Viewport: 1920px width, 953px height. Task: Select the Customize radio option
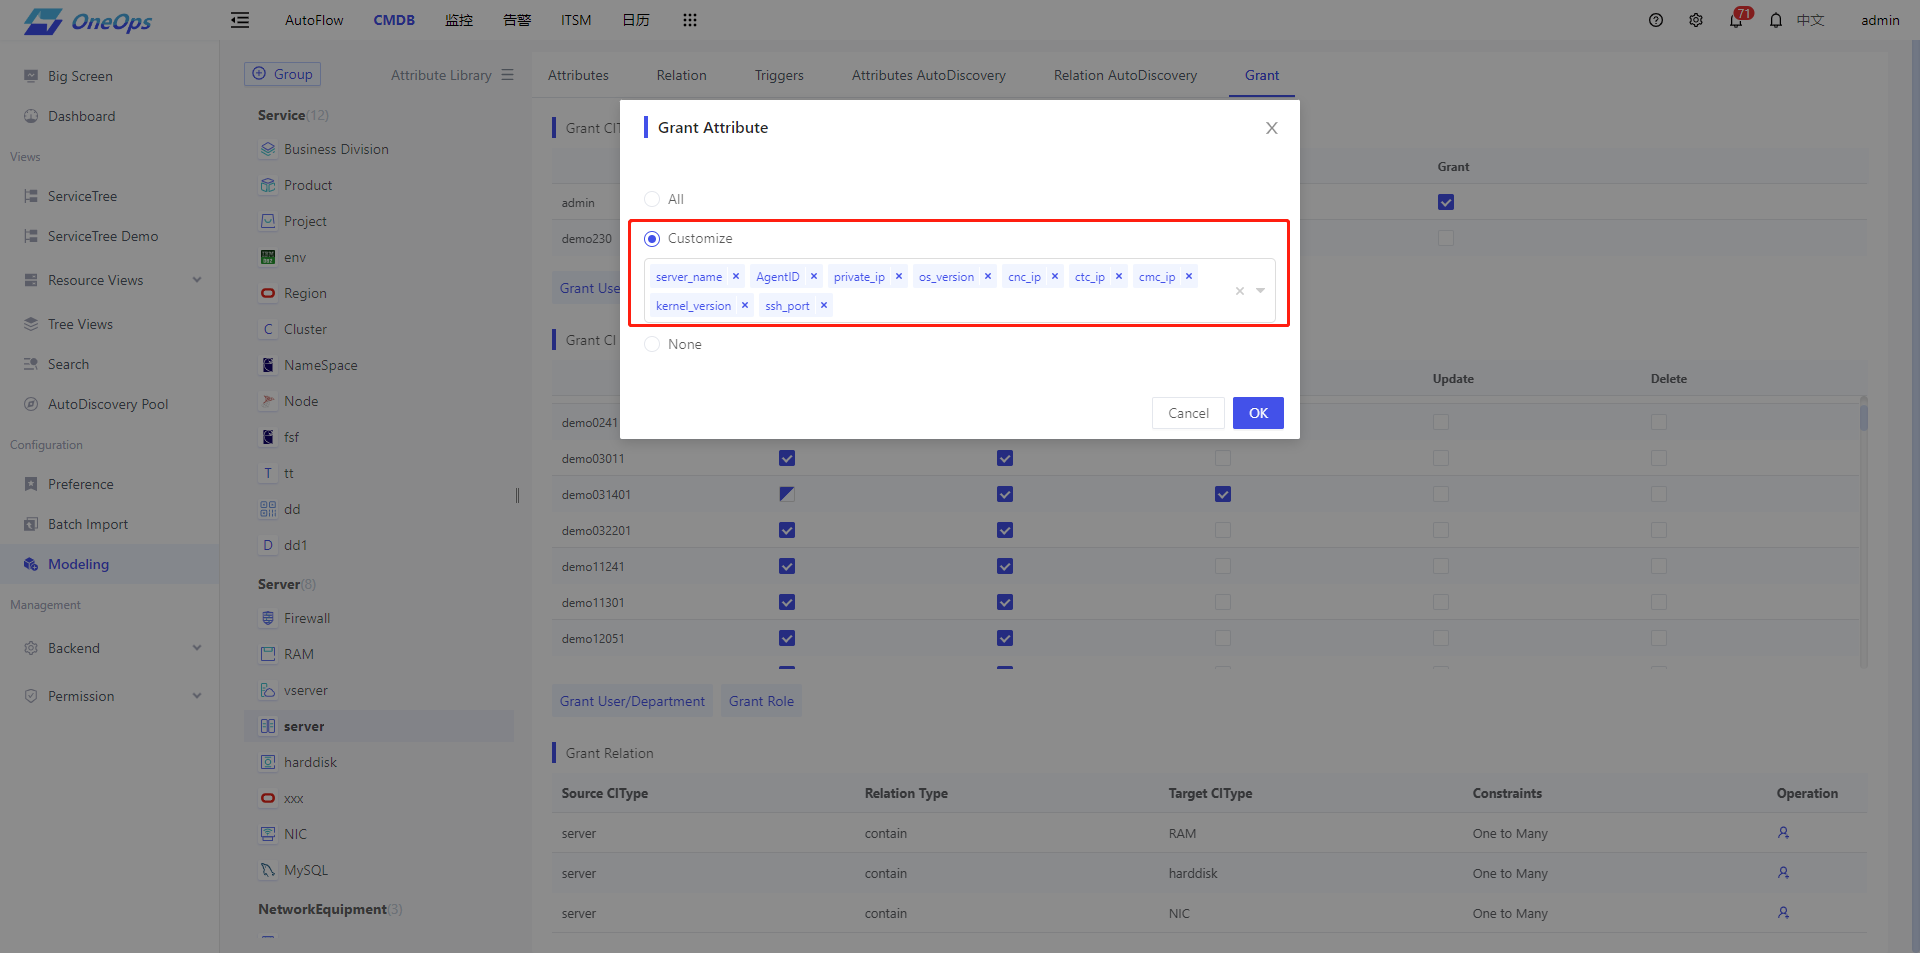[652, 239]
